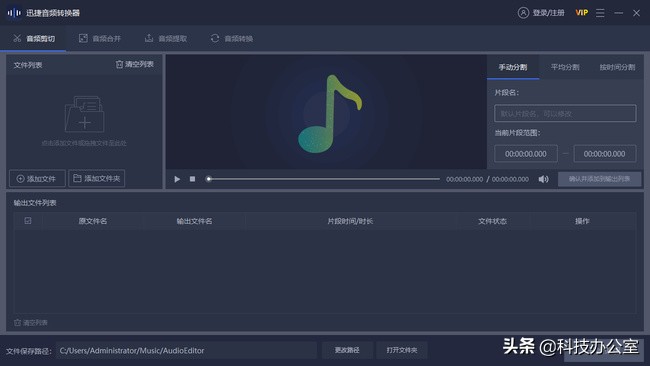The height and width of the screenshot is (366, 650).
Task: Click the VIP icon
Action: pos(582,12)
